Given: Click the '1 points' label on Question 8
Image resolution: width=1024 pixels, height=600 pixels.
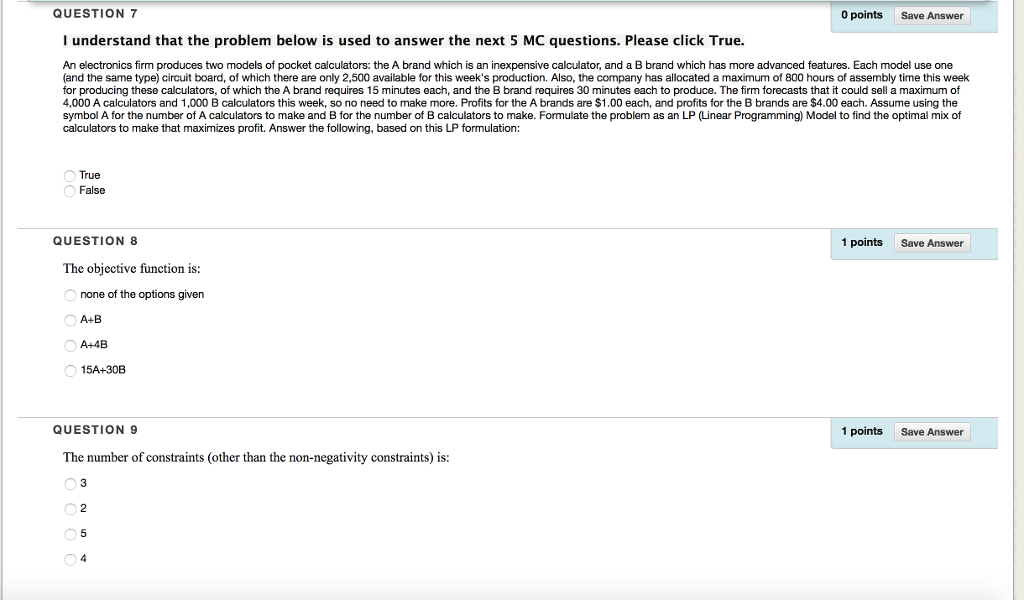Looking at the screenshot, I should point(862,242).
